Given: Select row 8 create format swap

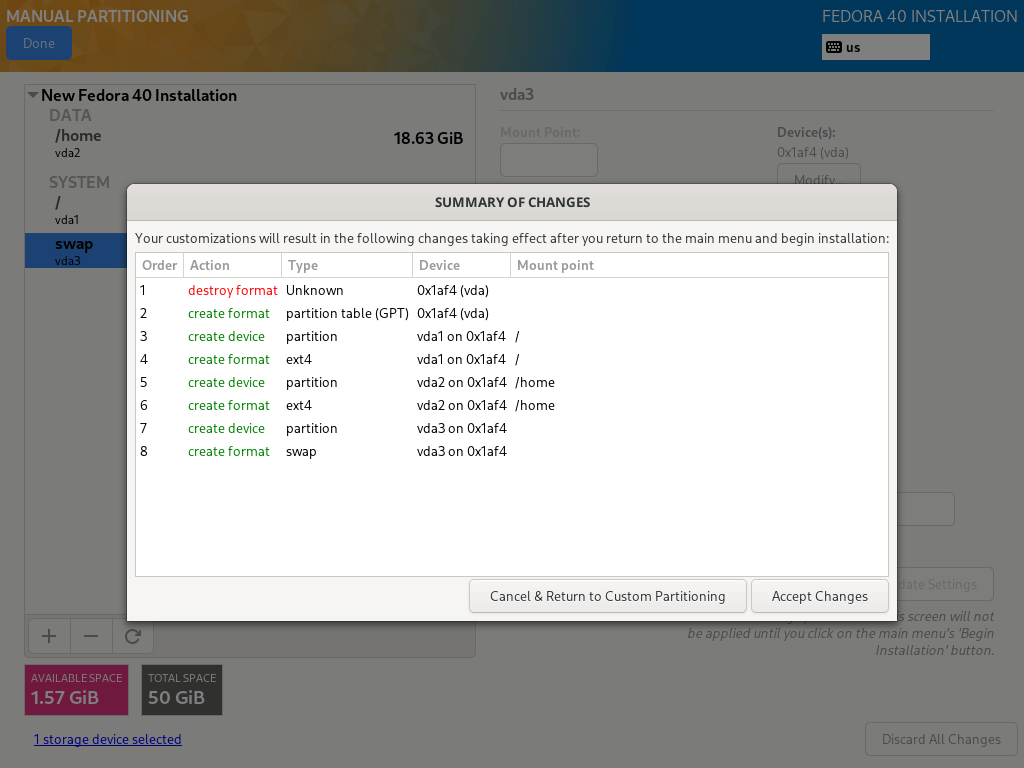Looking at the screenshot, I should pyautogui.click(x=512, y=451).
